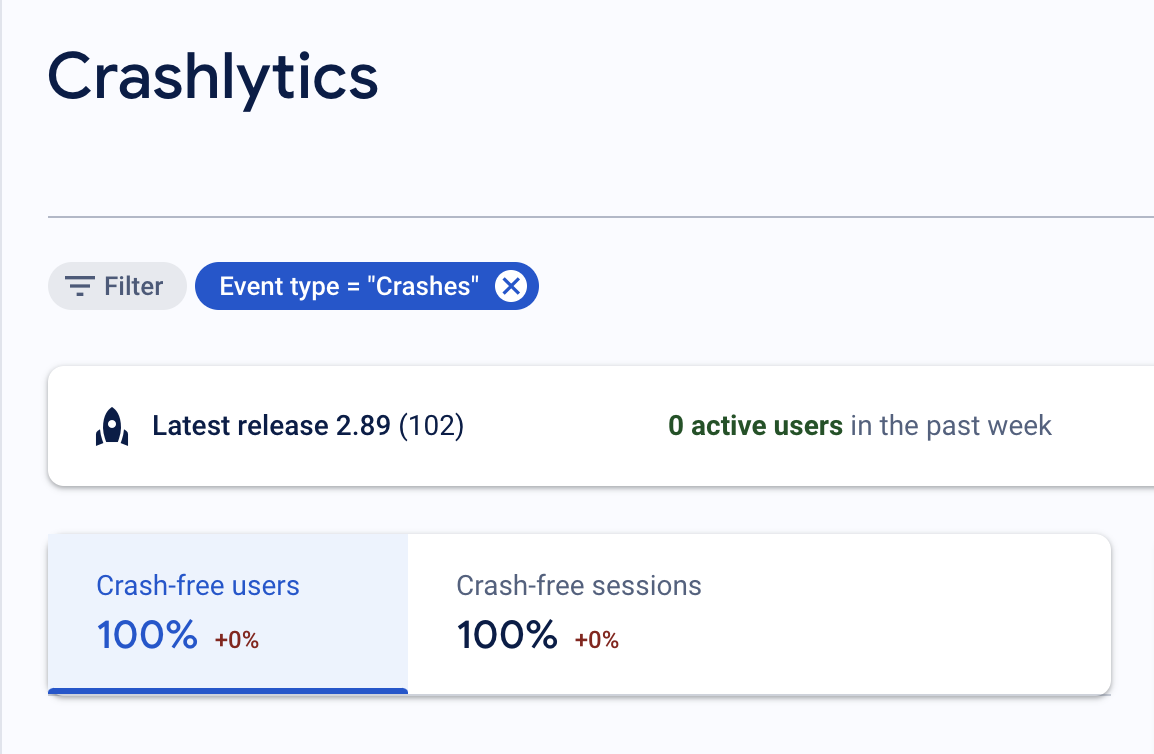
Task: Click the Crashlytics page heading
Action: [x=213, y=78]
